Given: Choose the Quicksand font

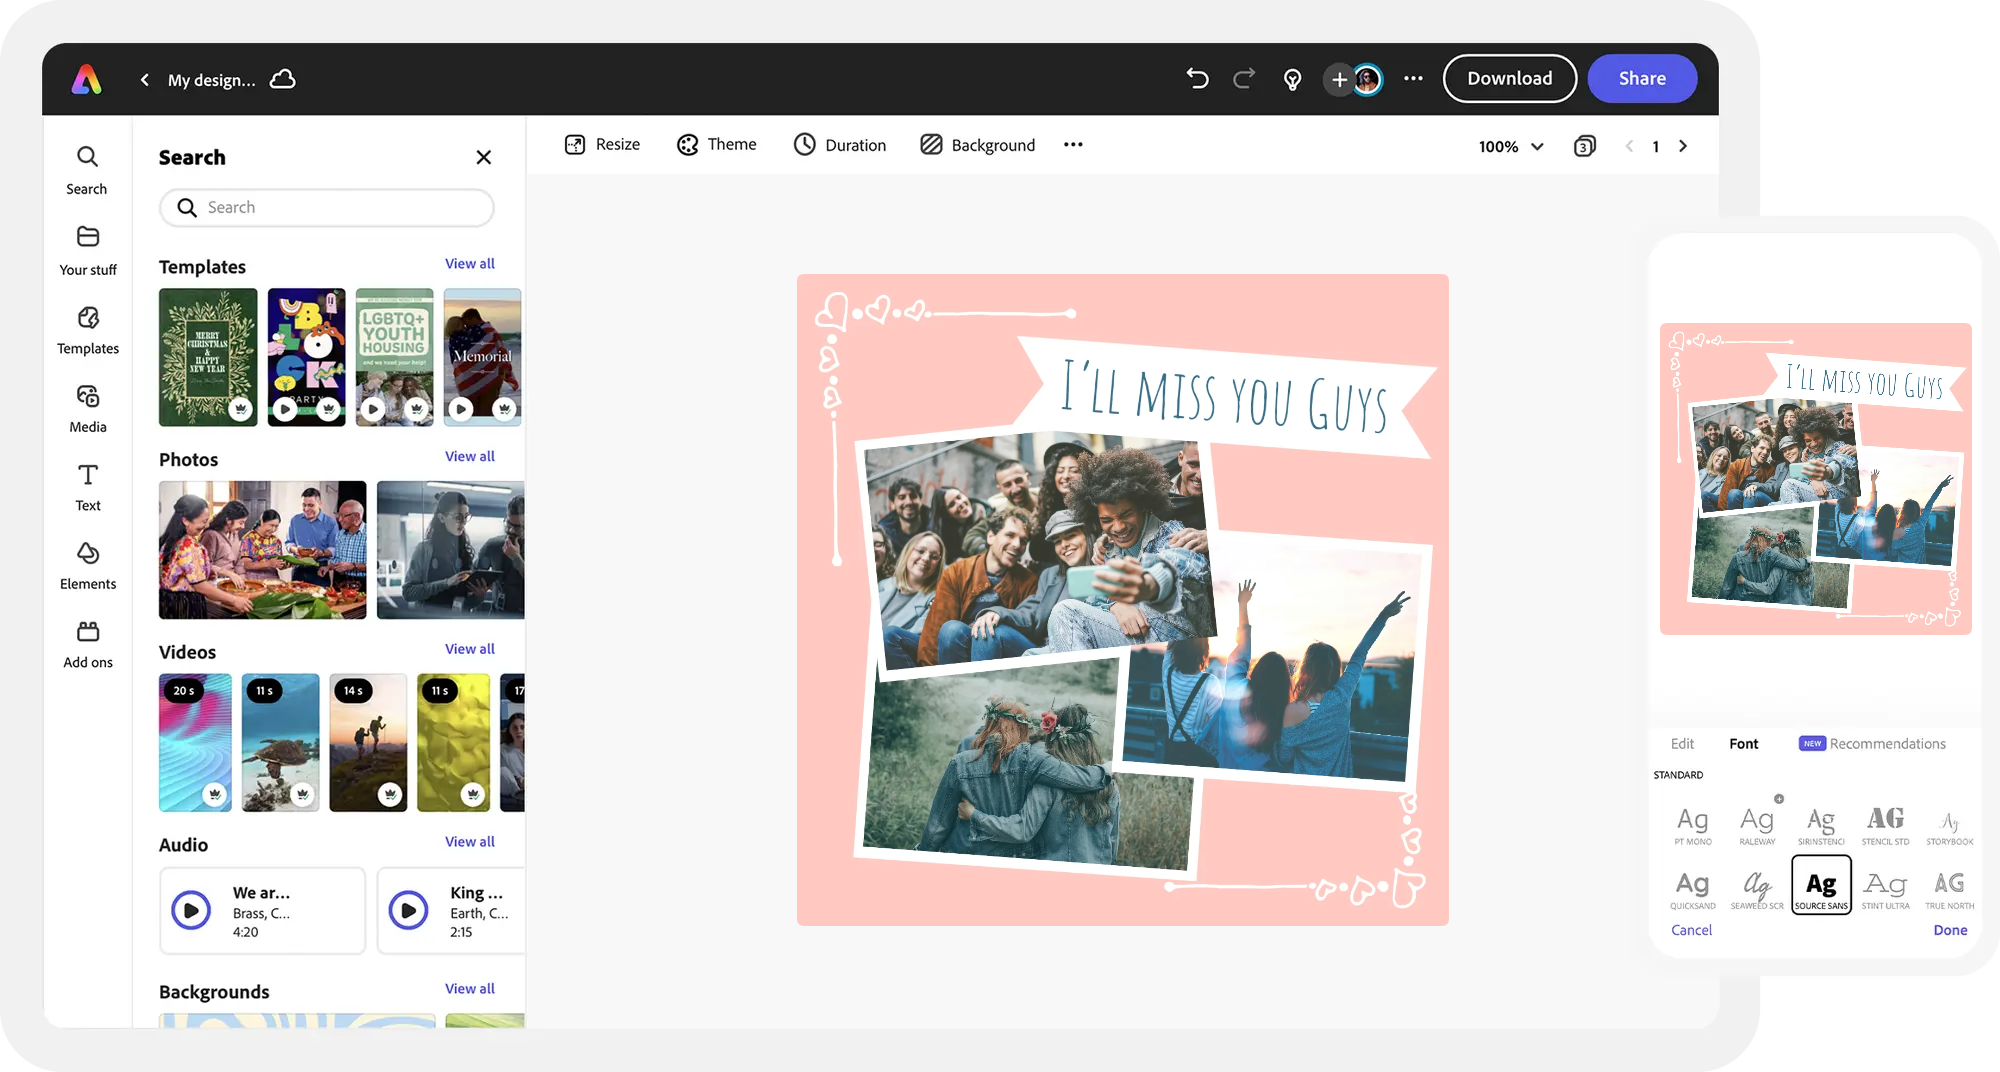Looking at the screenshot, I should click(1693, 890).
